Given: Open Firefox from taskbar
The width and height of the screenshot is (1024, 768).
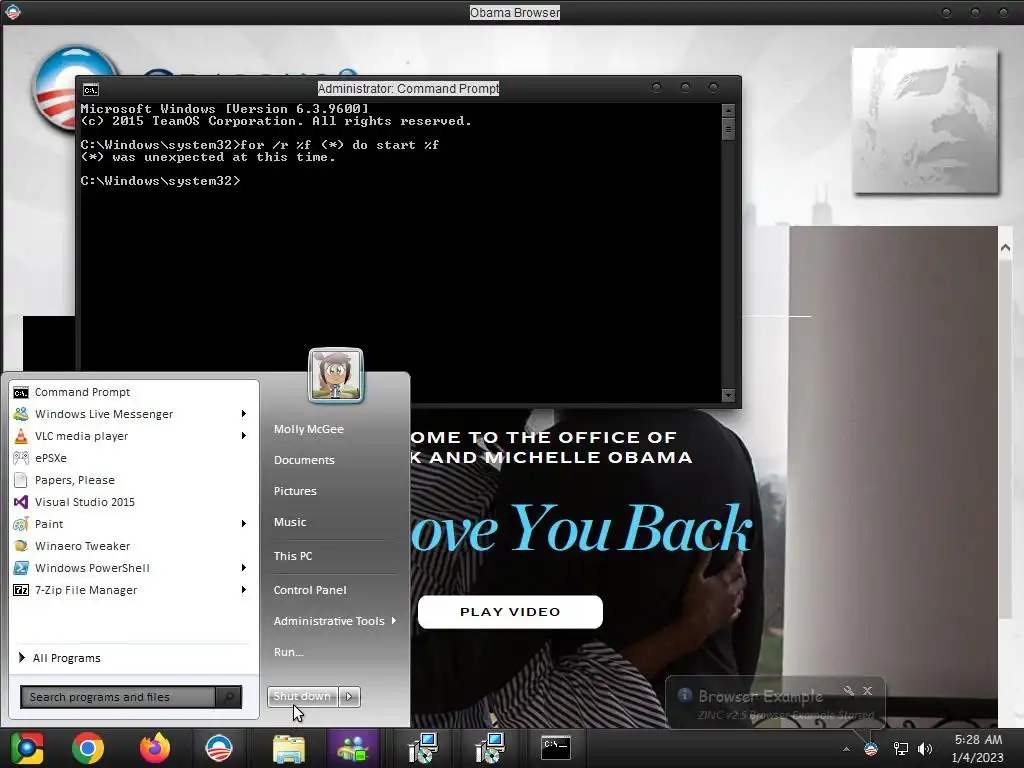Looking at the screenshot, I should (x=154, y=748).
